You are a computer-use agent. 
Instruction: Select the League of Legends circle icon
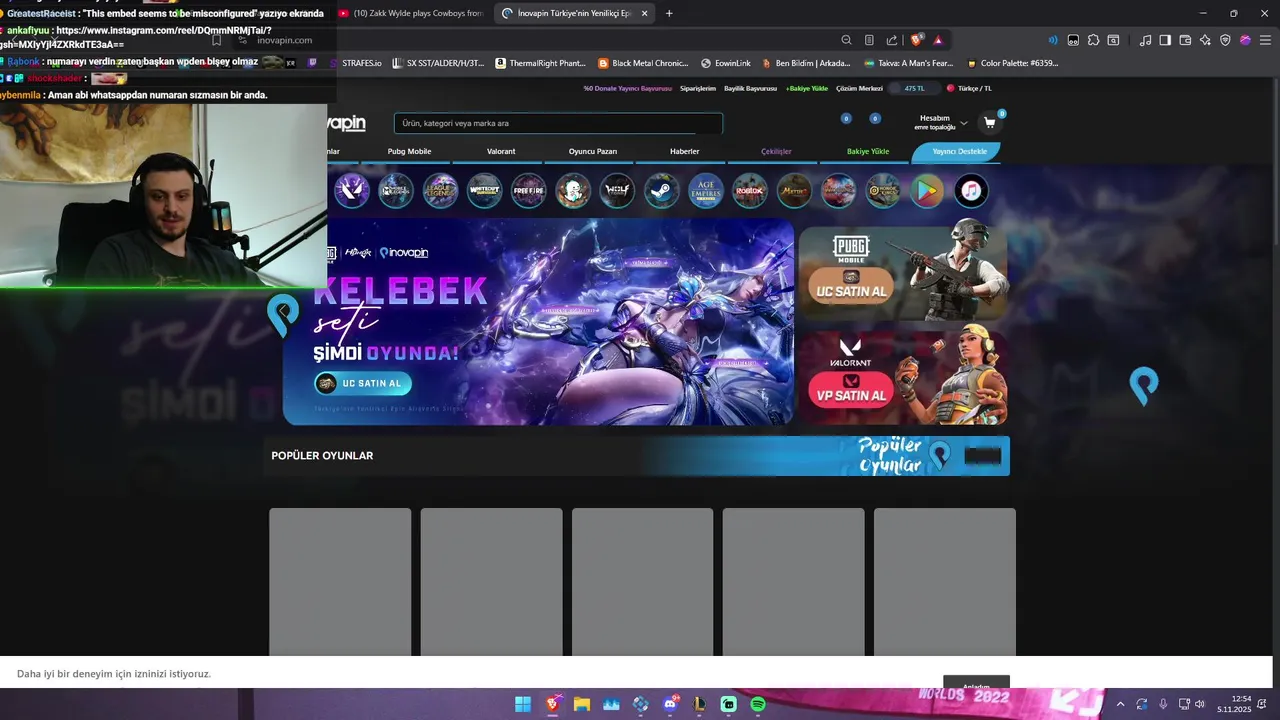440,190
